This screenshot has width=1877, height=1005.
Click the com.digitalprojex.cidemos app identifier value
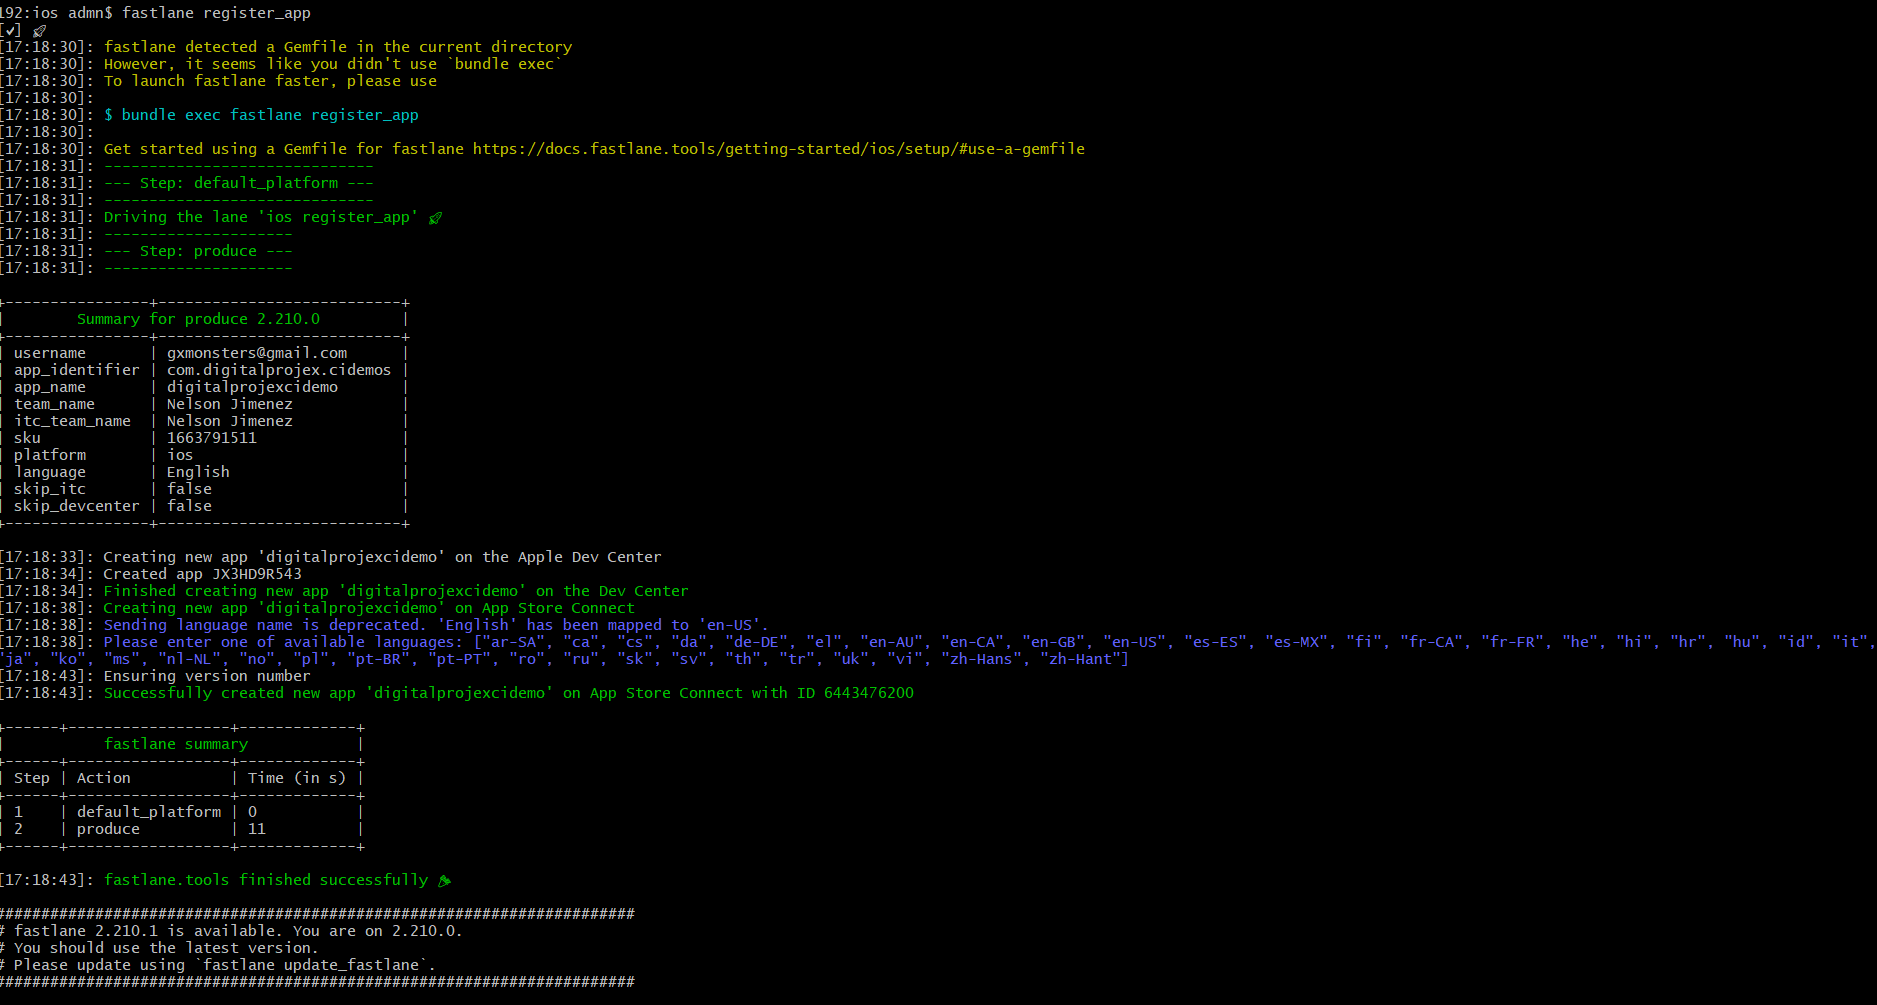pyautogui.click(x=279, y=370)
